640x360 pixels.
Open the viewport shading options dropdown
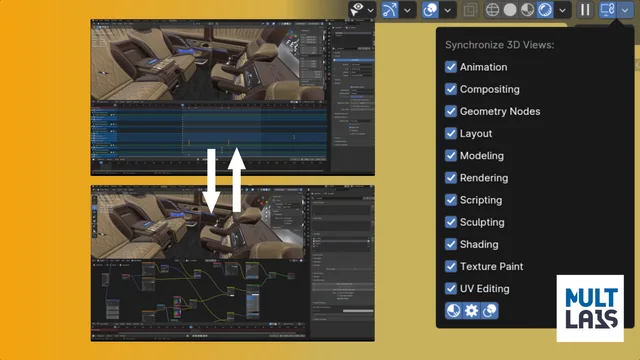[x=562, y=10]
